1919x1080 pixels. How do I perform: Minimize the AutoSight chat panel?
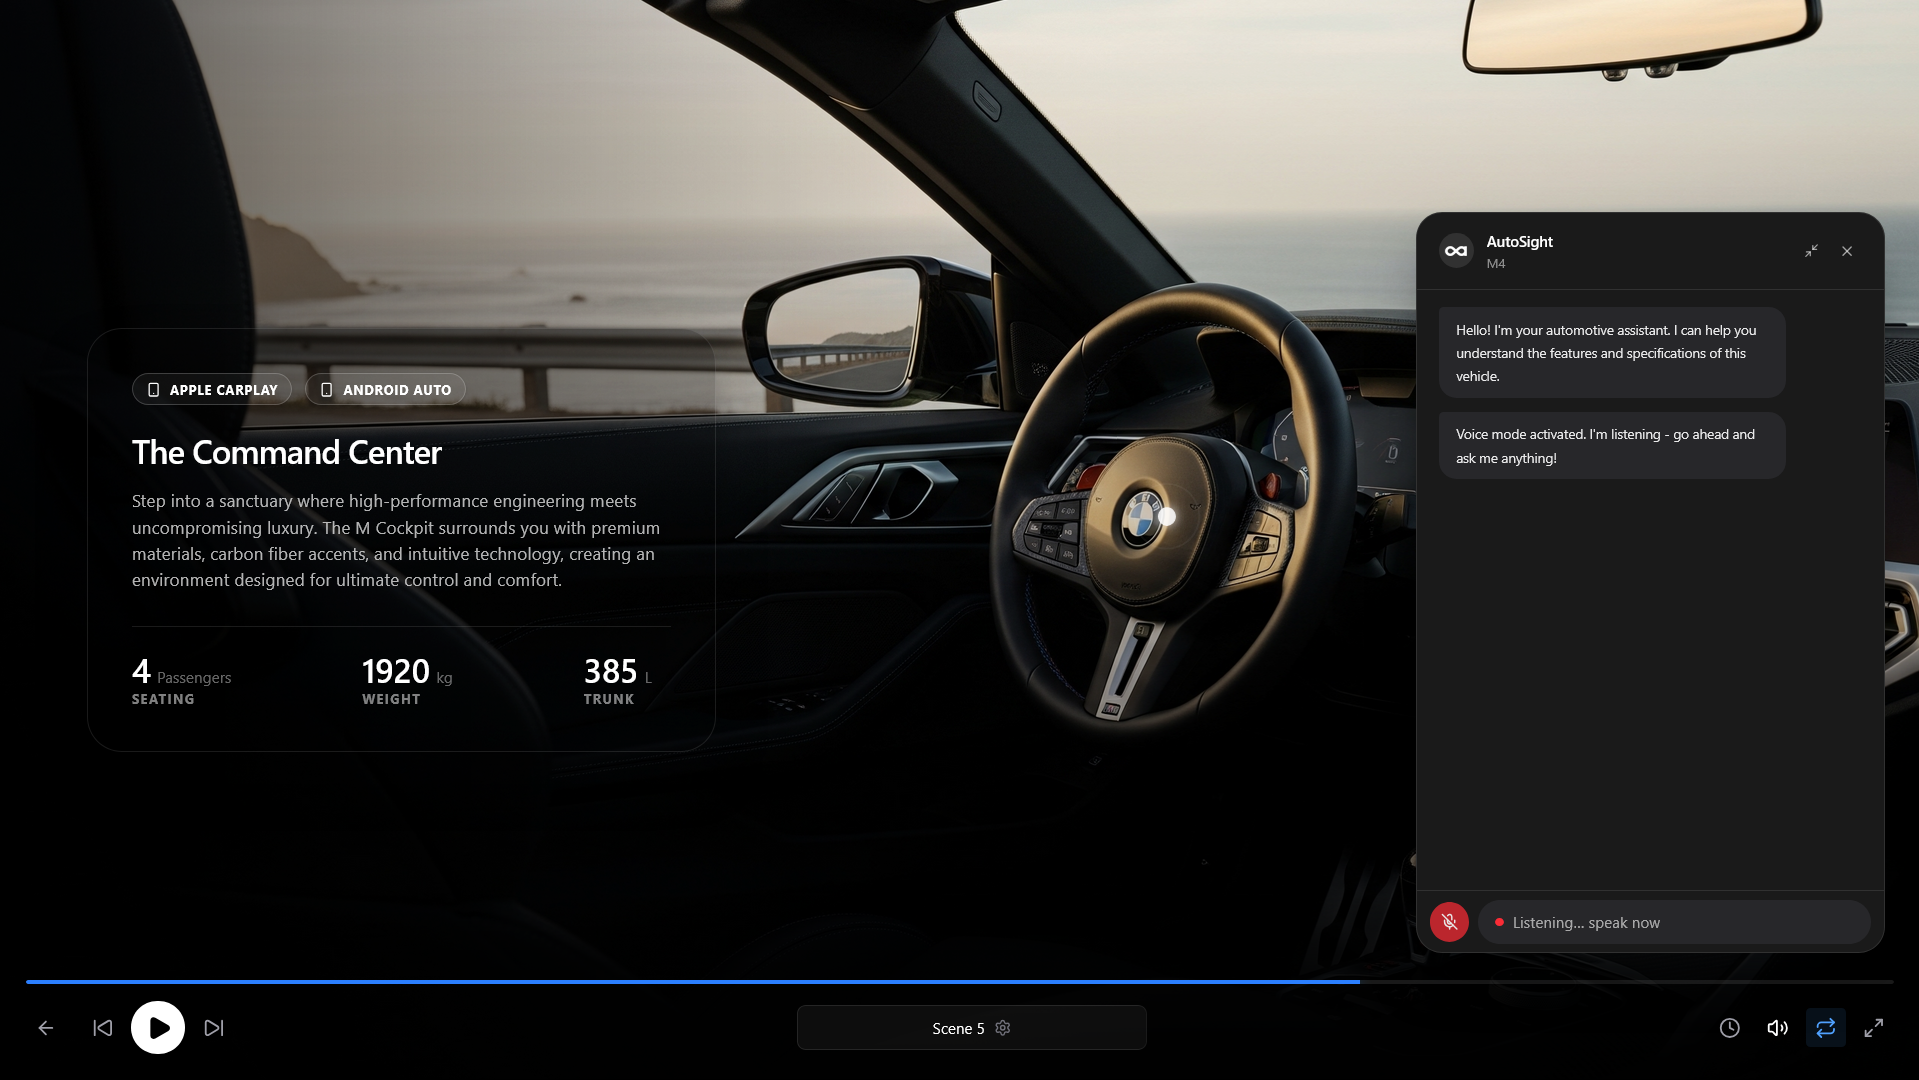coord(1811,251)
